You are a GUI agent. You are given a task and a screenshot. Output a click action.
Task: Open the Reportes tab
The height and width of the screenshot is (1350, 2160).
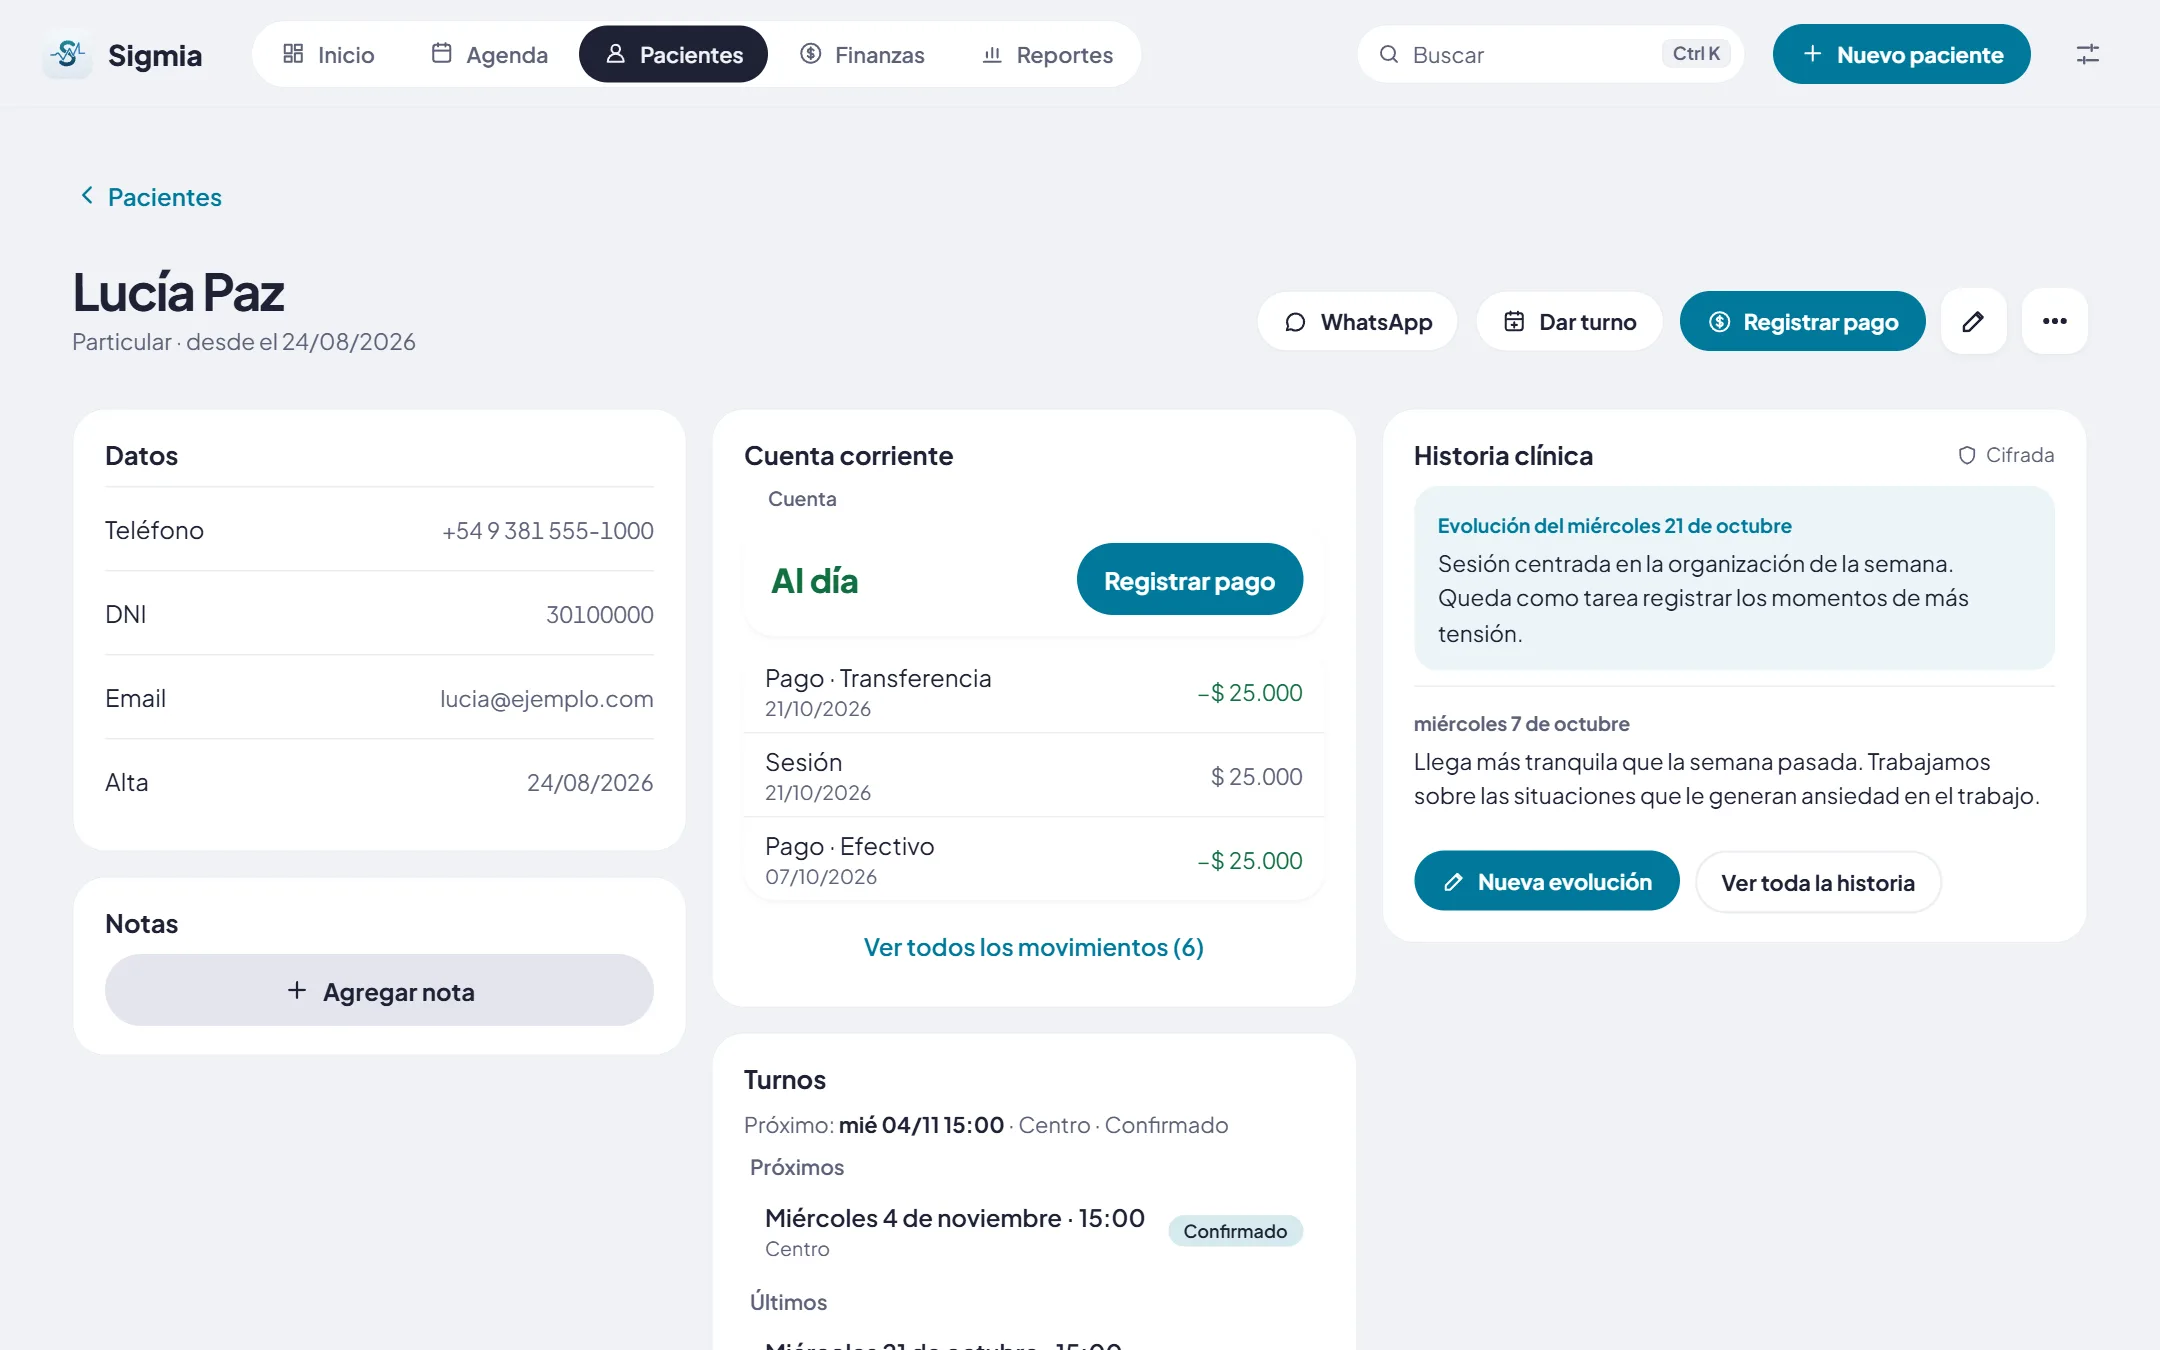click(x=1047, y=54)
